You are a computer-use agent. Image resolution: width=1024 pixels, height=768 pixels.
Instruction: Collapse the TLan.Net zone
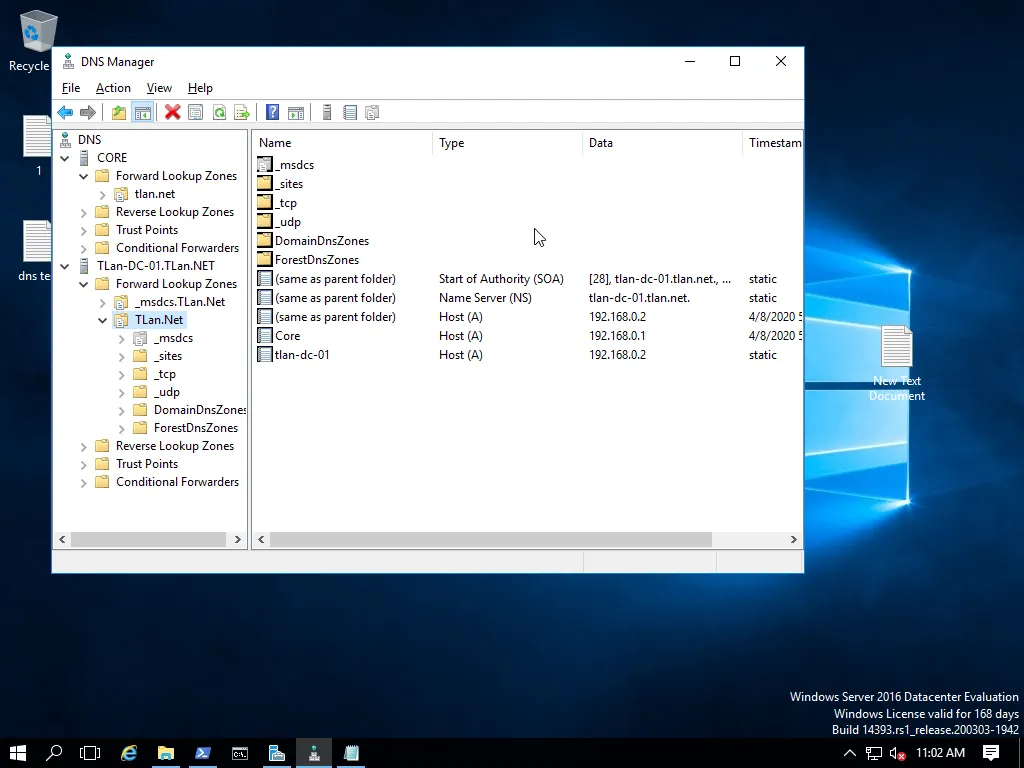(x=103, y=321)
